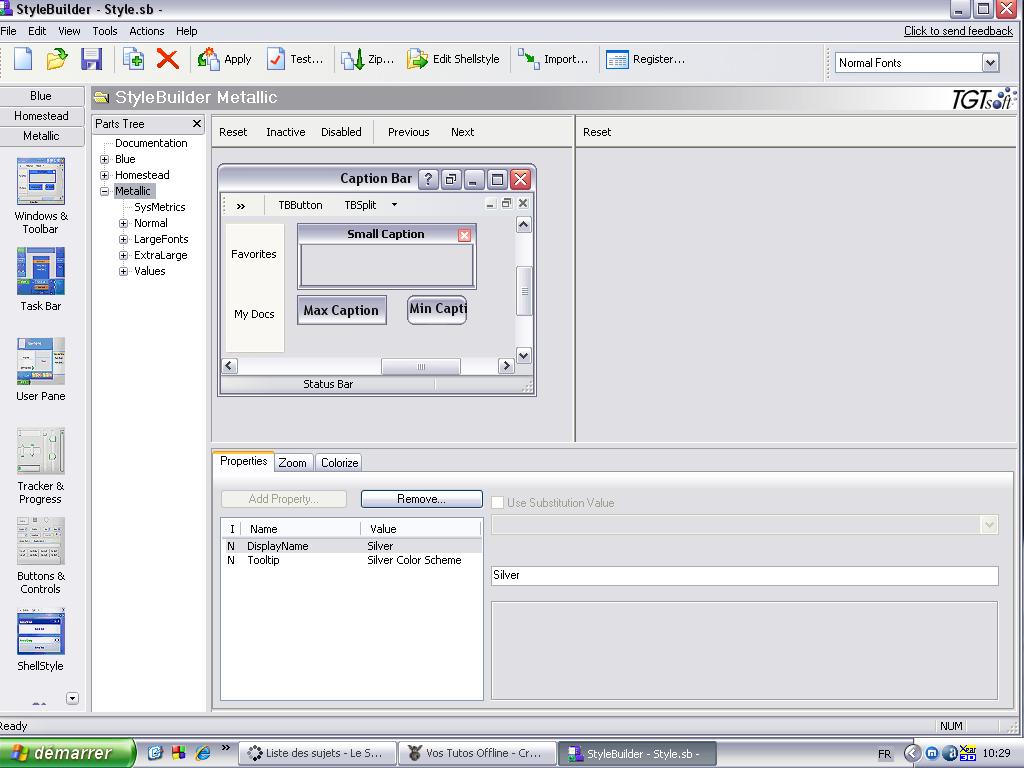Open a file with the folder icon

pyautogui.click(x=57, y=60)
